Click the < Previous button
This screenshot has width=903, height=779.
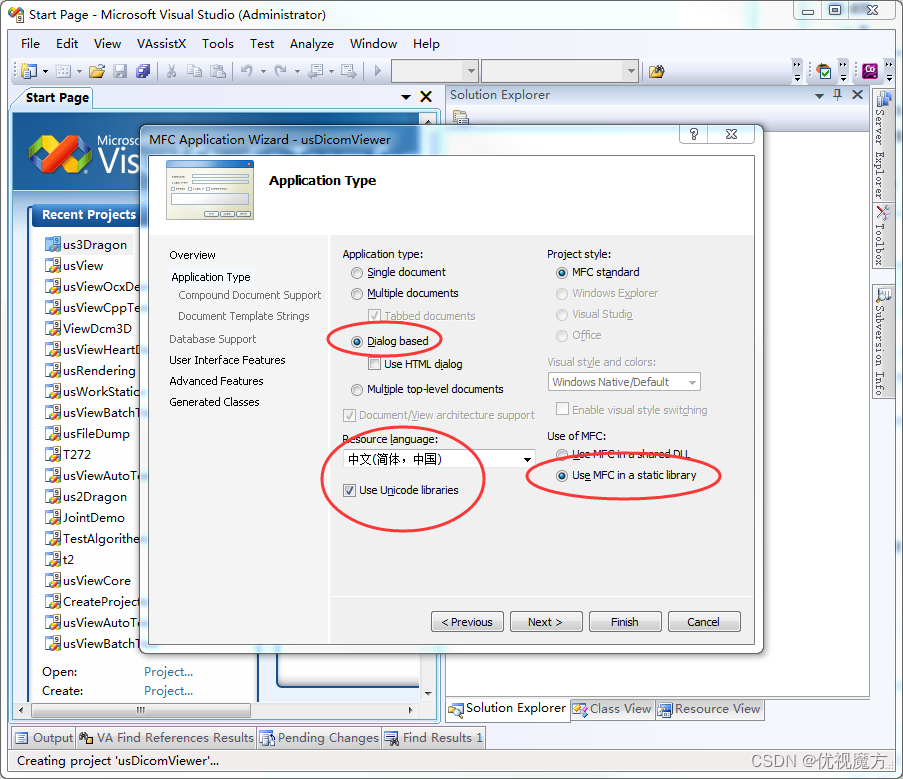[x=467, y=622]
